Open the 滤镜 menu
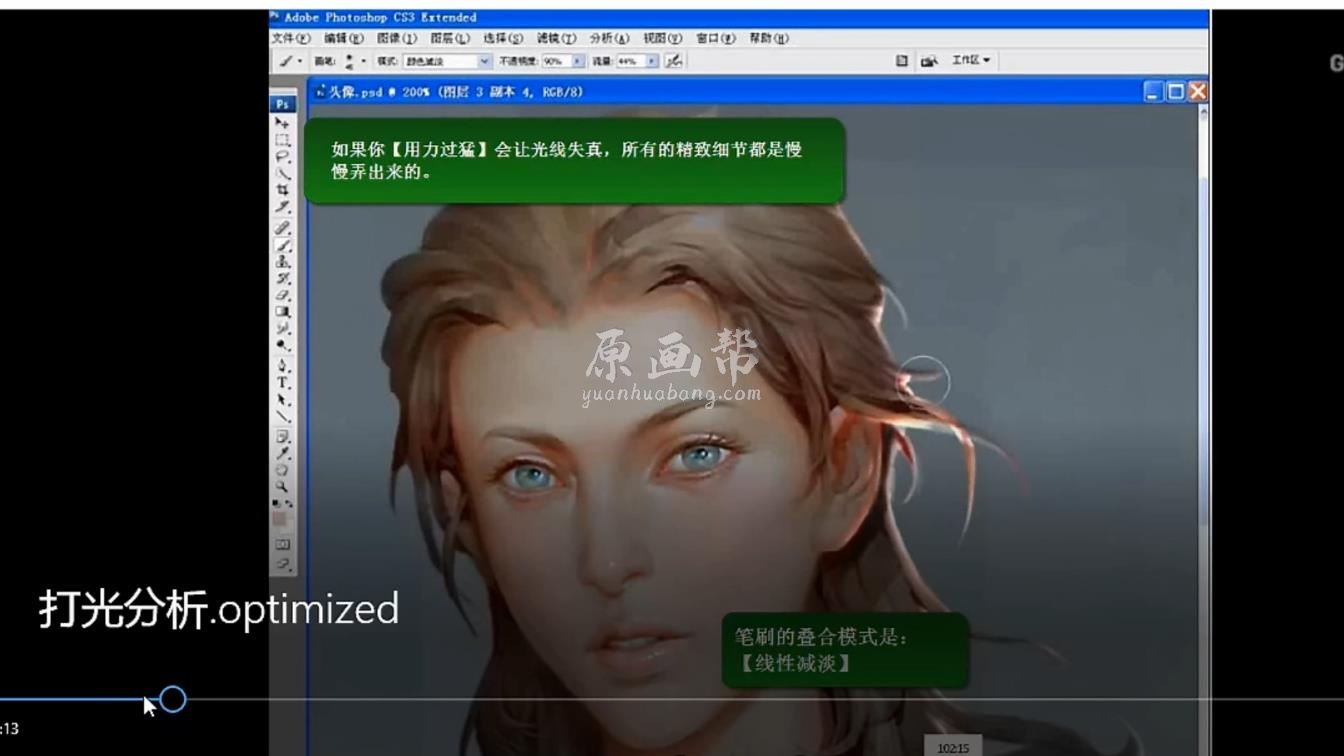The width and height of the screenshot is (1344, 756). pyautogui.click(x=556, y=38)
